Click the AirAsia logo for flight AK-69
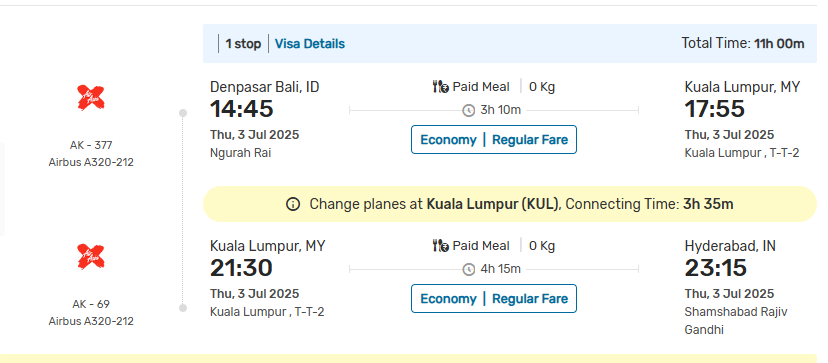Image resolution: width=828 pixels, height=363 pixels. pos(91,257)
